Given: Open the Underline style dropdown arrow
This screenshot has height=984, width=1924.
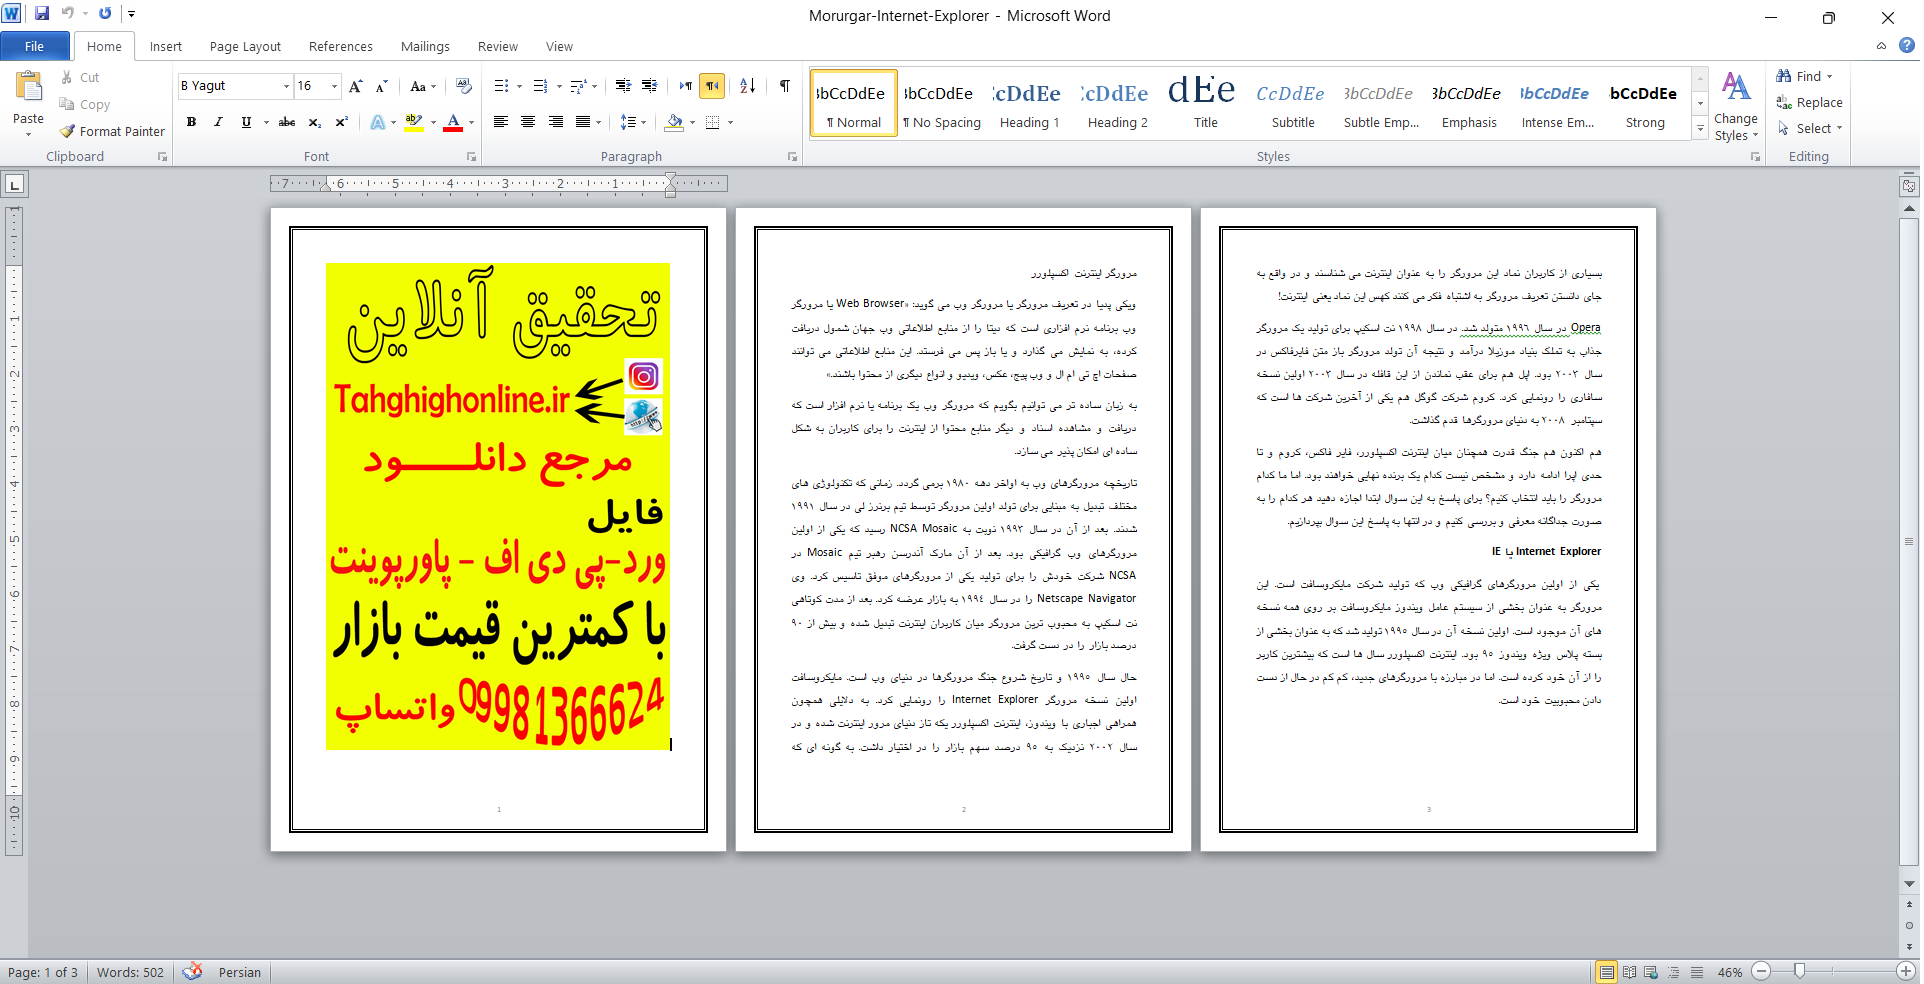Looking at the screenshot, I should click(266, 122).
